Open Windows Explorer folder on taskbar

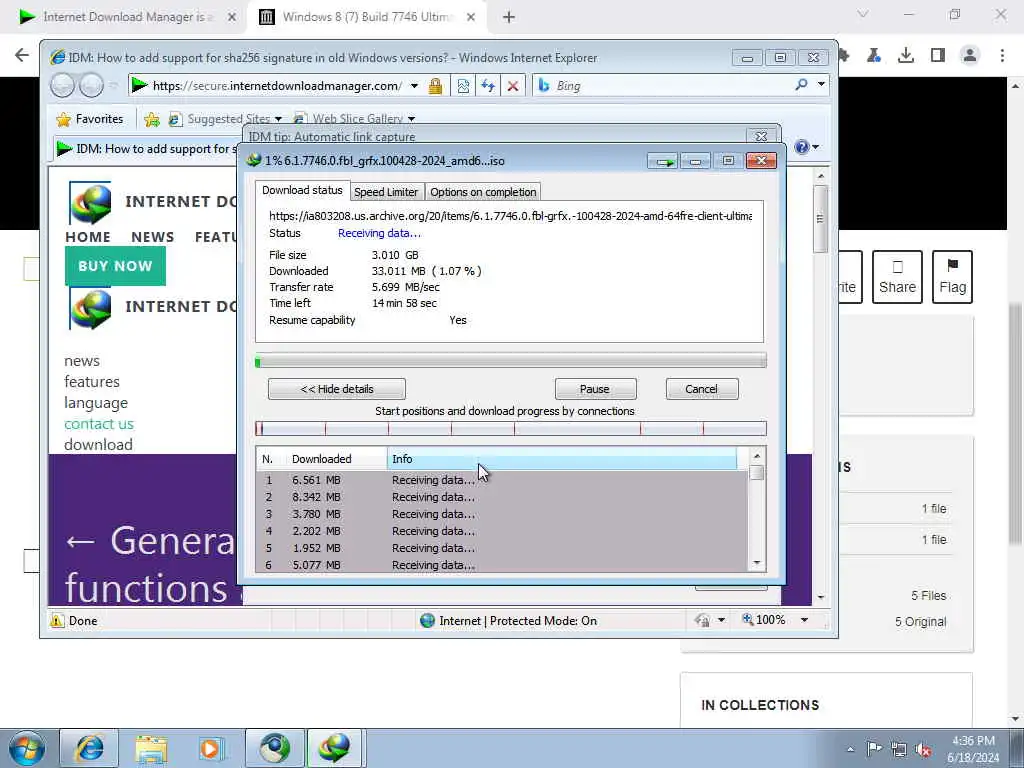click(x=152, y=748)
